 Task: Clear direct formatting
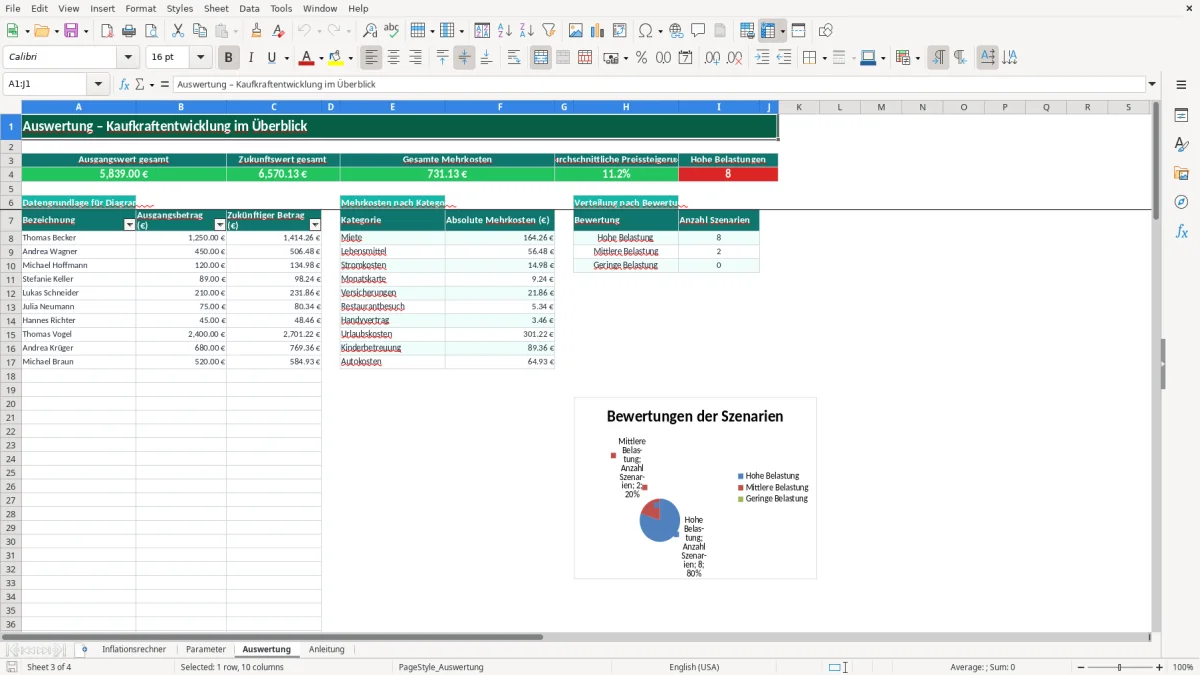tap(278, 31)
